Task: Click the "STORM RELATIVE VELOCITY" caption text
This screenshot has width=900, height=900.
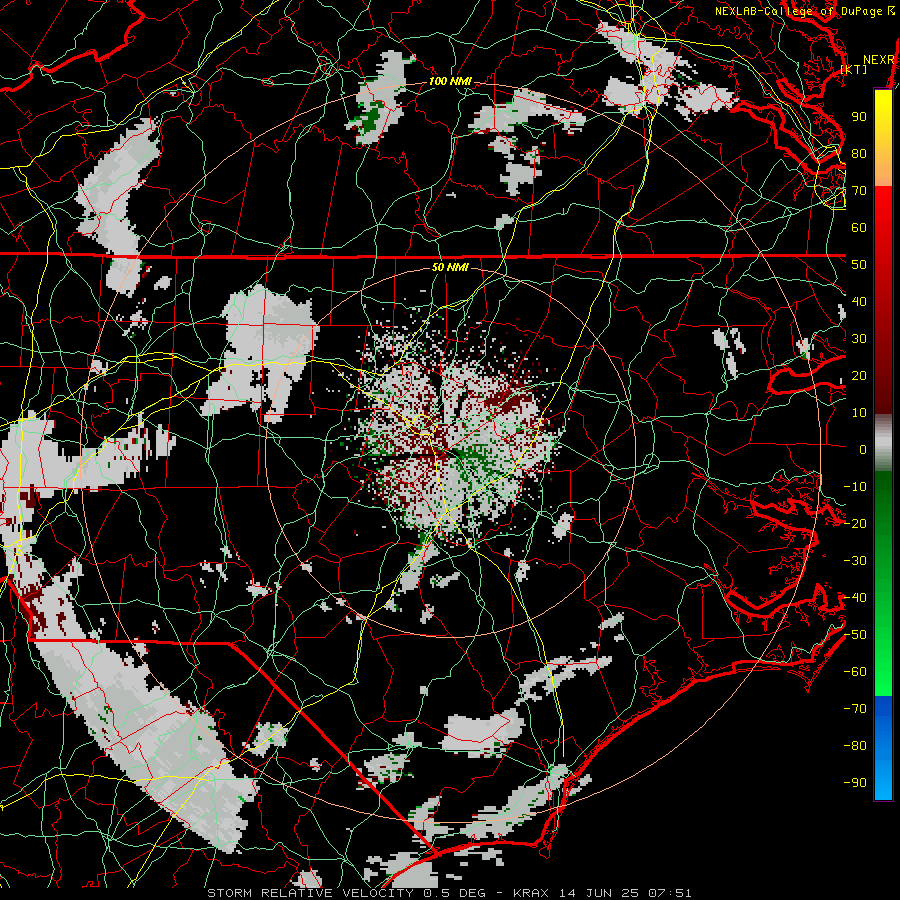Action: pyautogui.click(x=310, y=893)
